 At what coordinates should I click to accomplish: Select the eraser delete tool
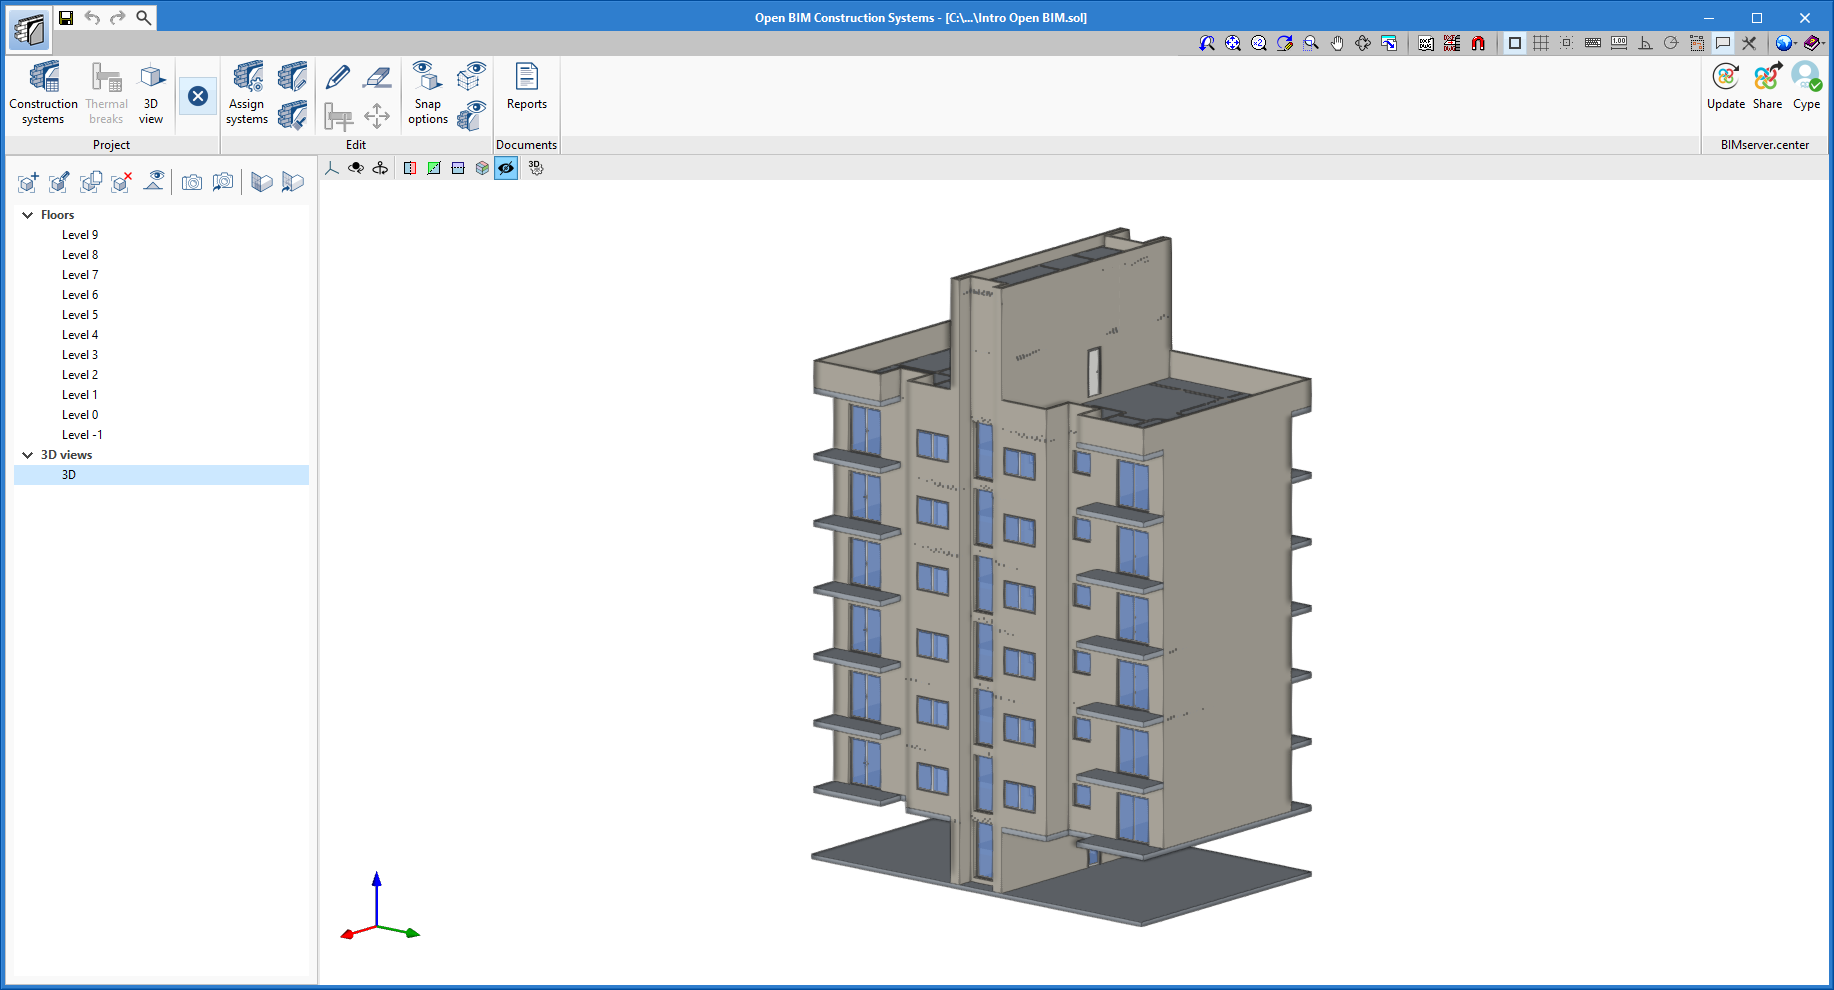click(377, 76)
